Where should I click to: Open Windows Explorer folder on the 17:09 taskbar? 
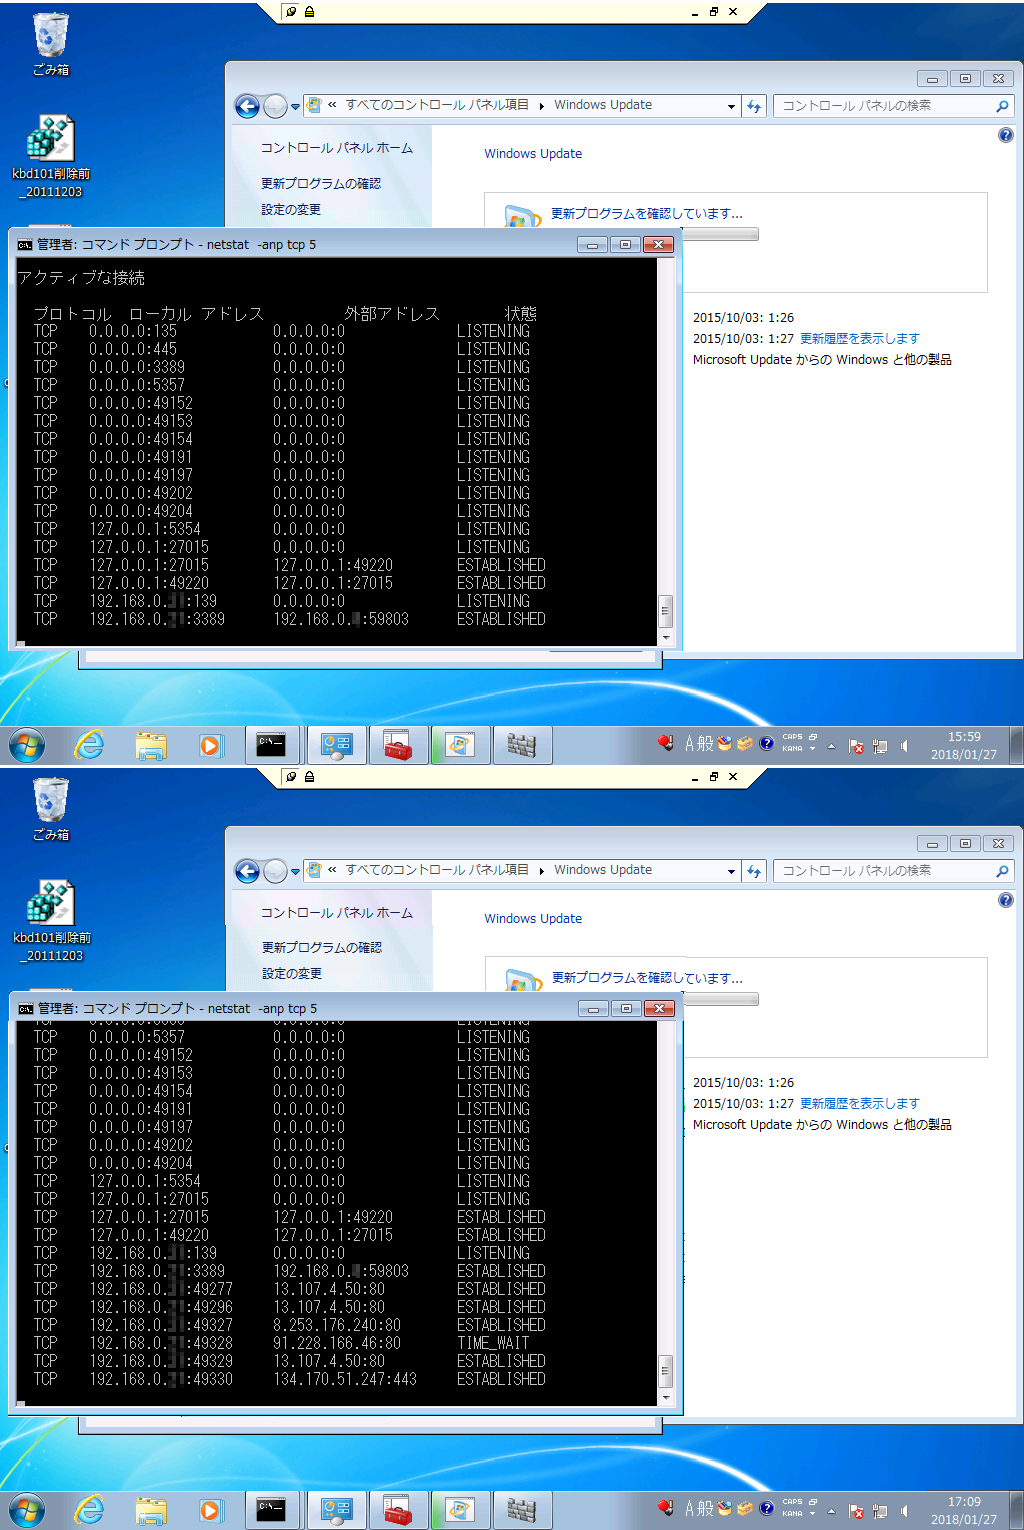pyautogui.click(x=151, y=1511)
